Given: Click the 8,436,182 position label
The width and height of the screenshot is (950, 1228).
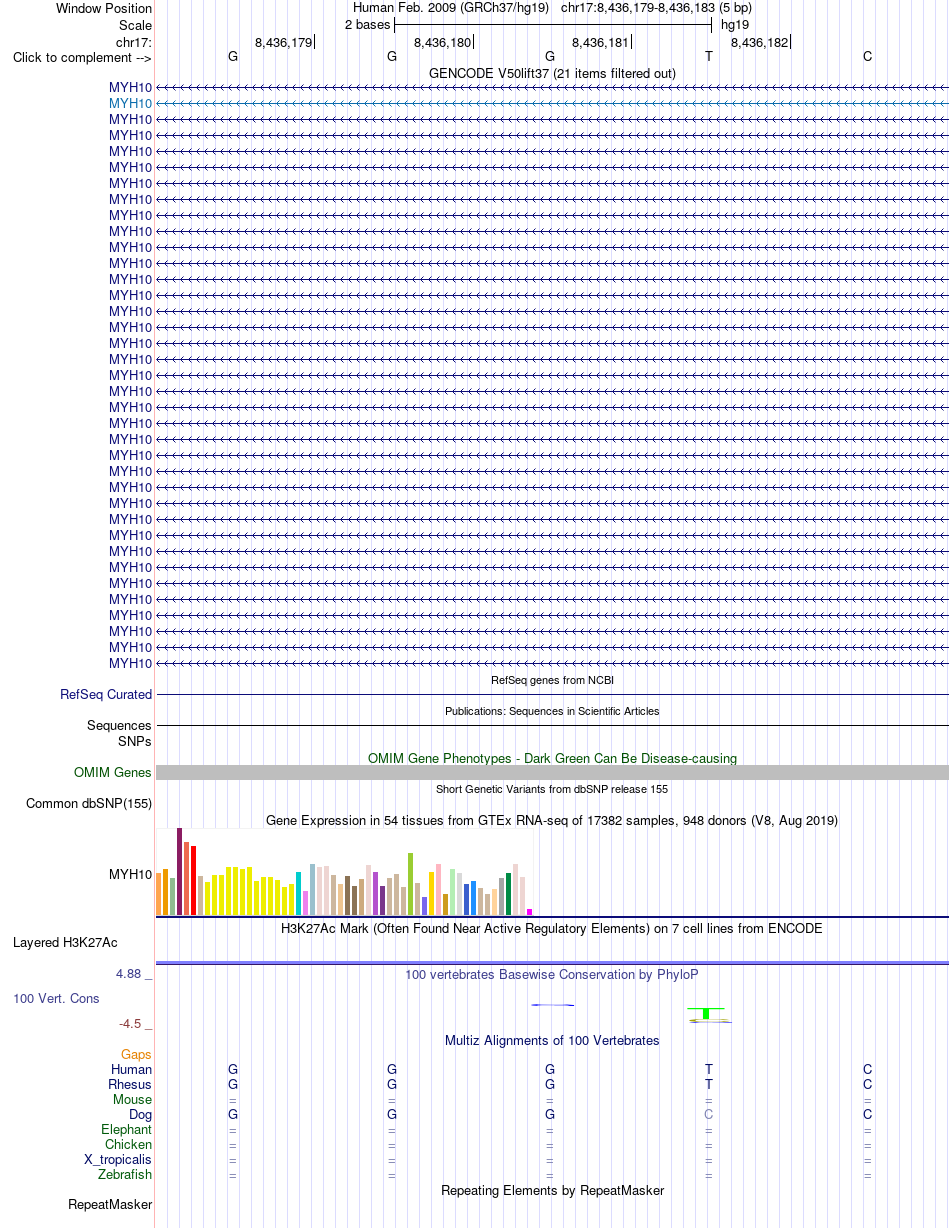Looking at the screenshot, I should tap(760, 42).
